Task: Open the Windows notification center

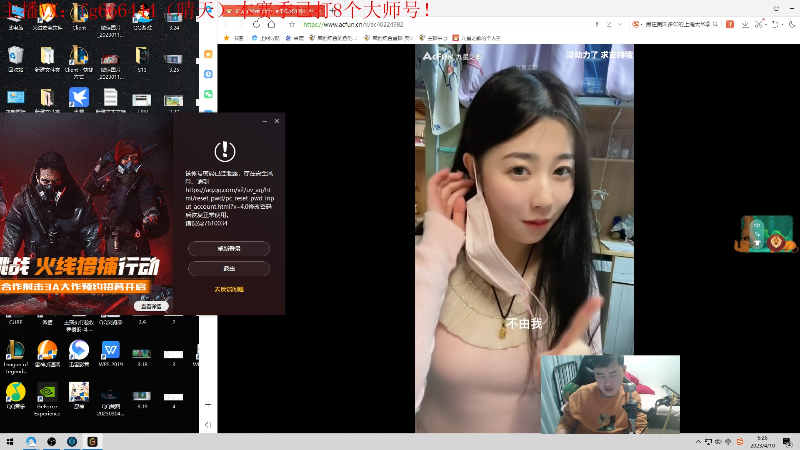Action: pyautogui.click(x=787, y=442)
